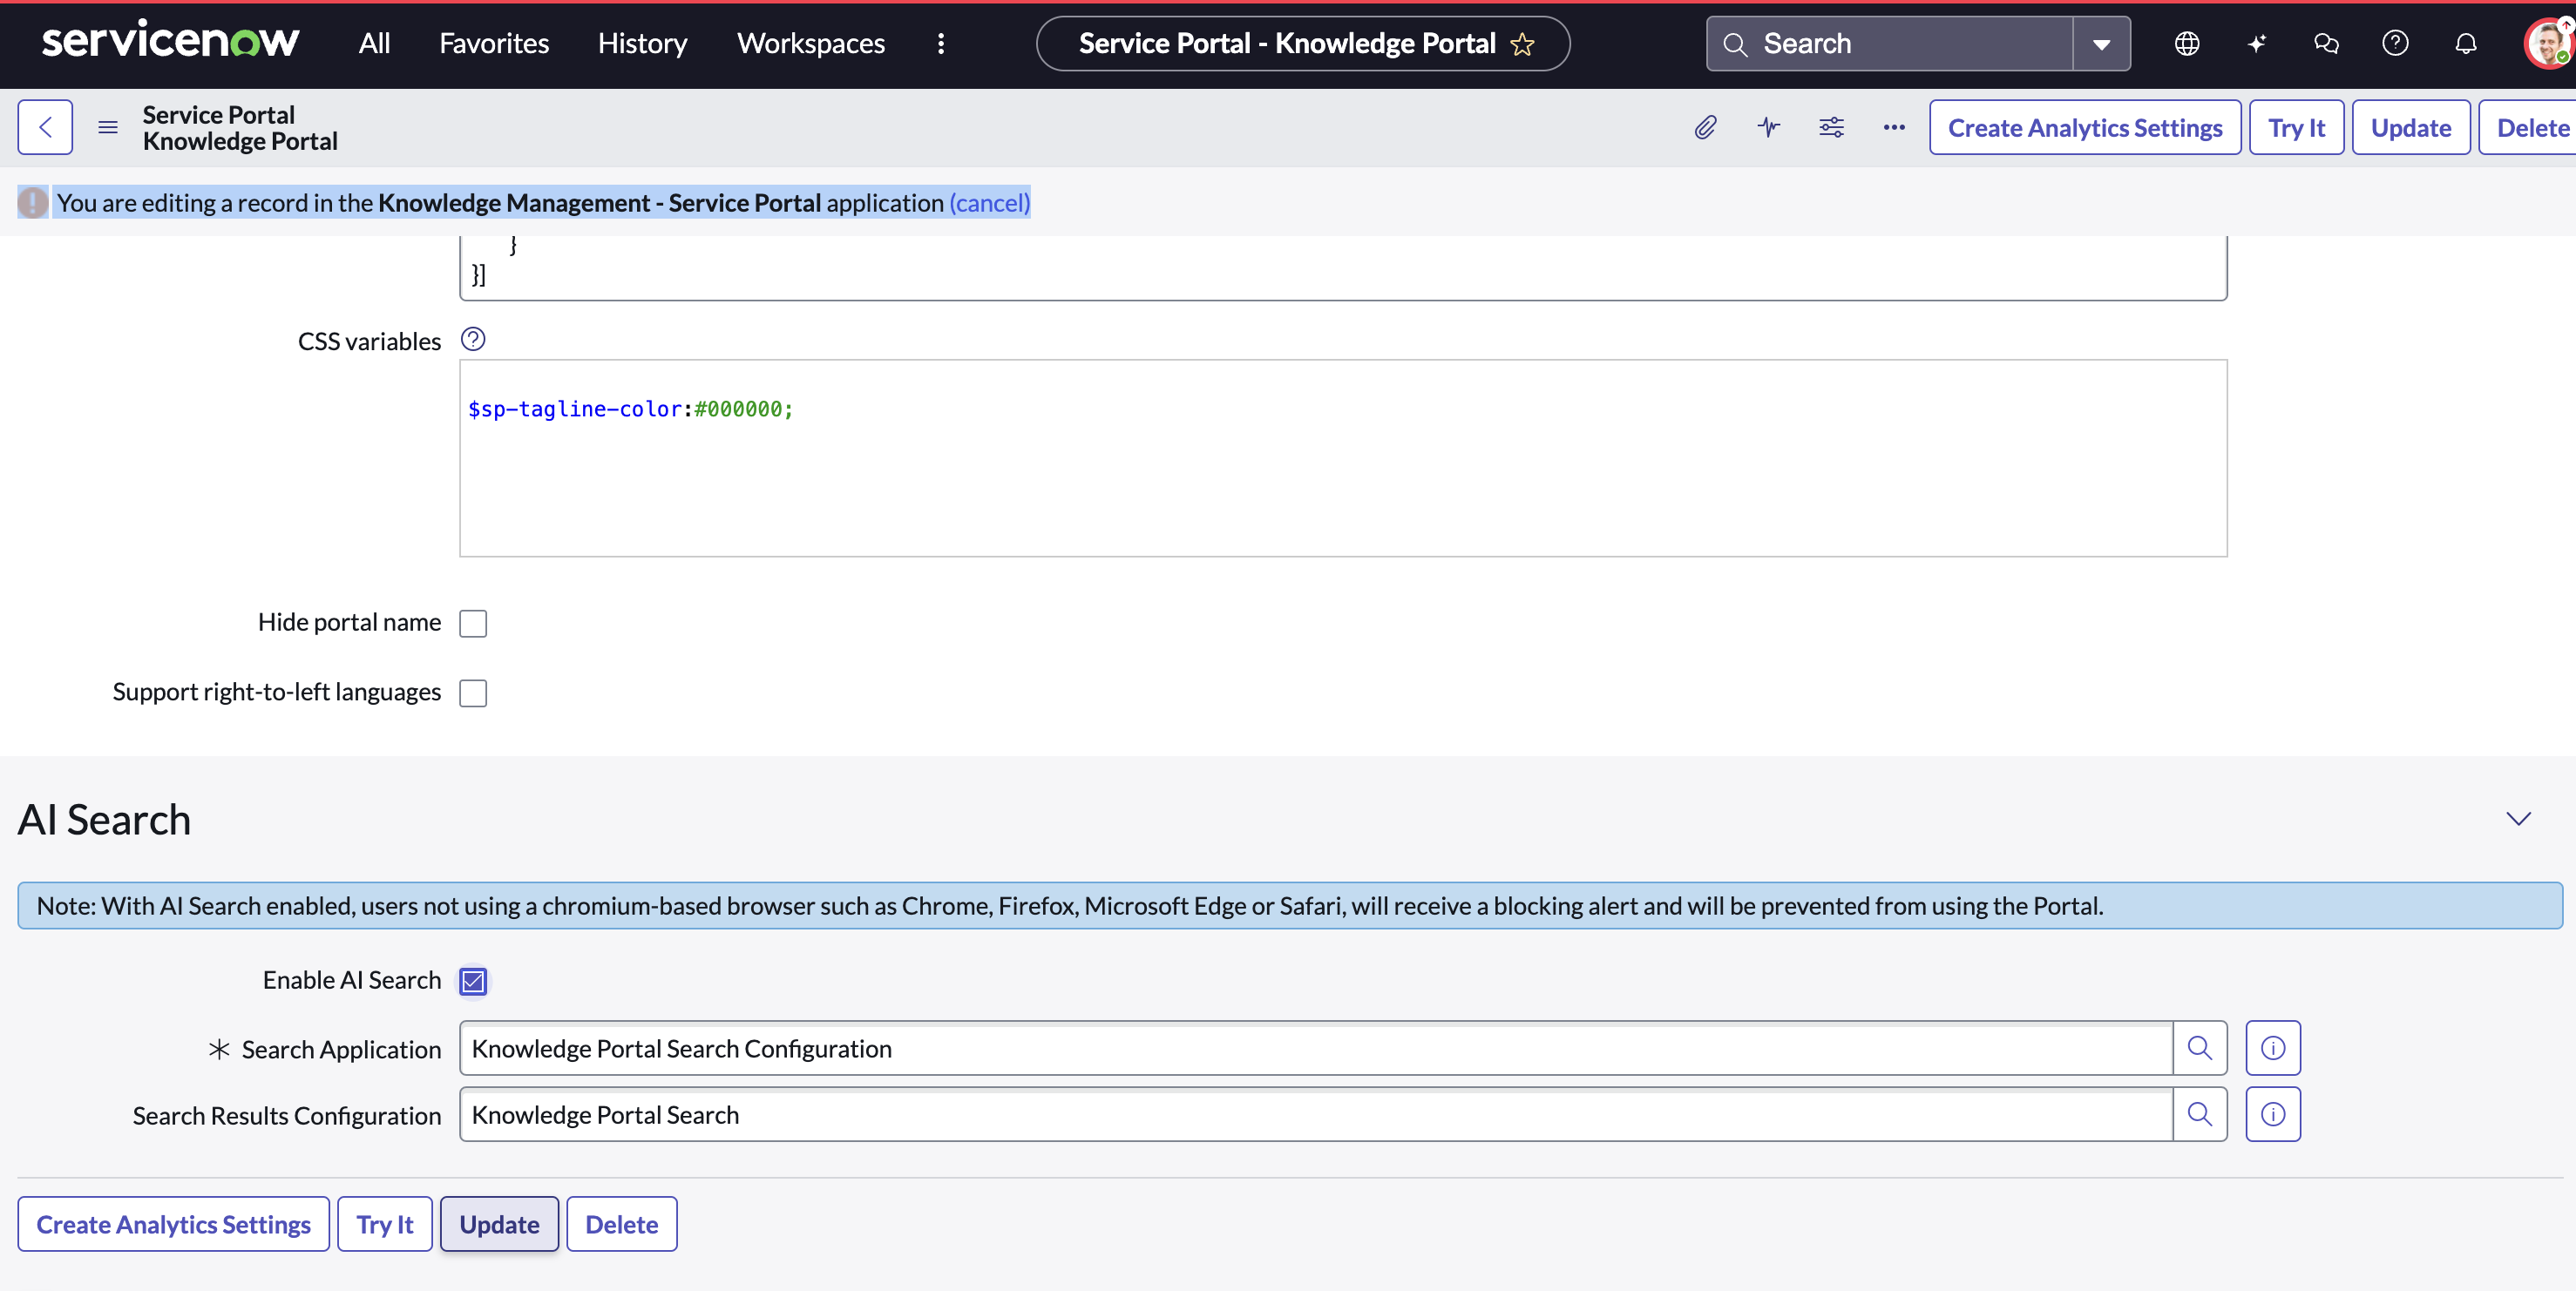
Task: Favorite this page with the star icon
Action: tap(1521, 44)
